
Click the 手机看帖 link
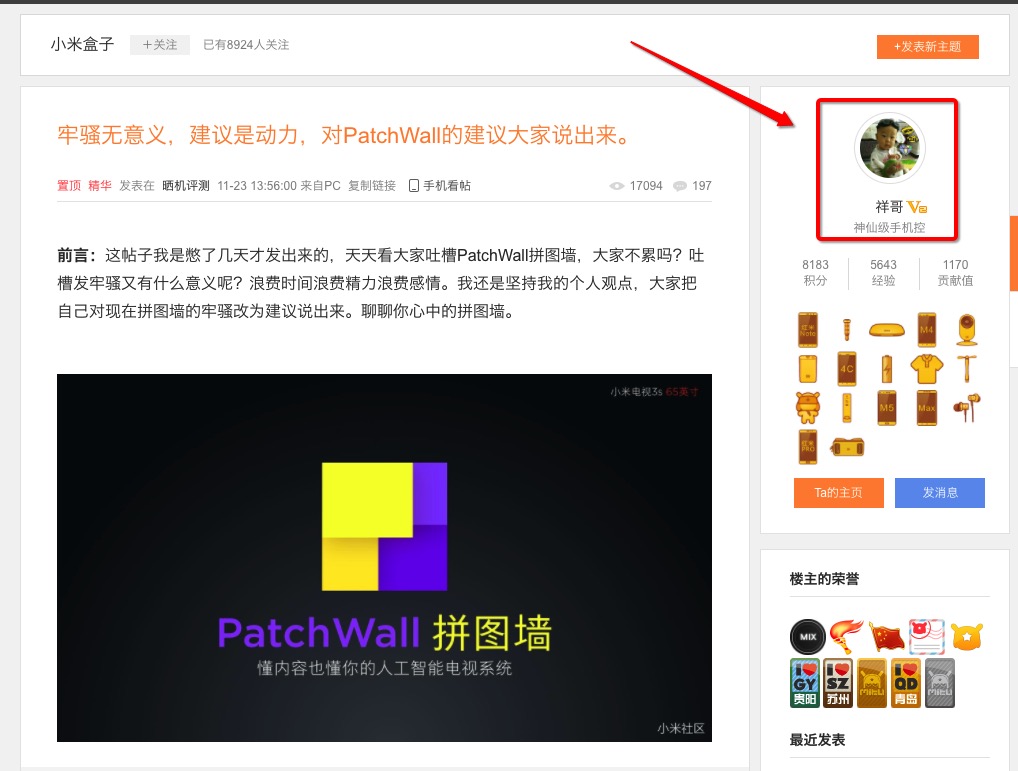[x=447, y=186]
